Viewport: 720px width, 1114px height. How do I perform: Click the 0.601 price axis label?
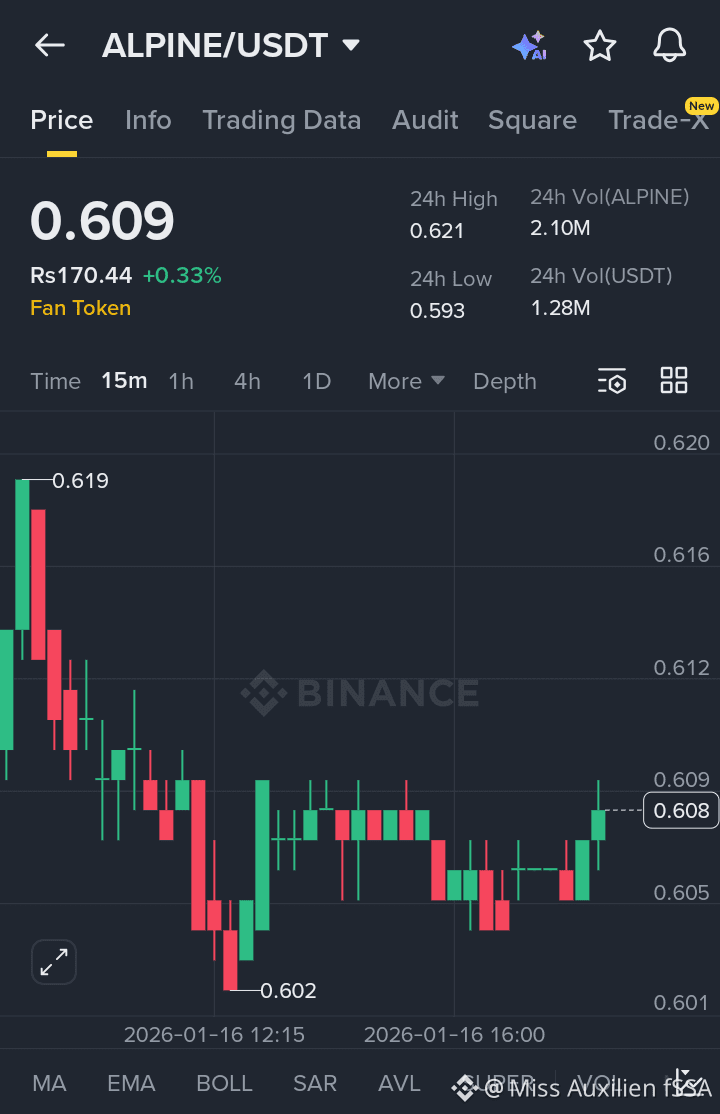(x=682, y=1003)
